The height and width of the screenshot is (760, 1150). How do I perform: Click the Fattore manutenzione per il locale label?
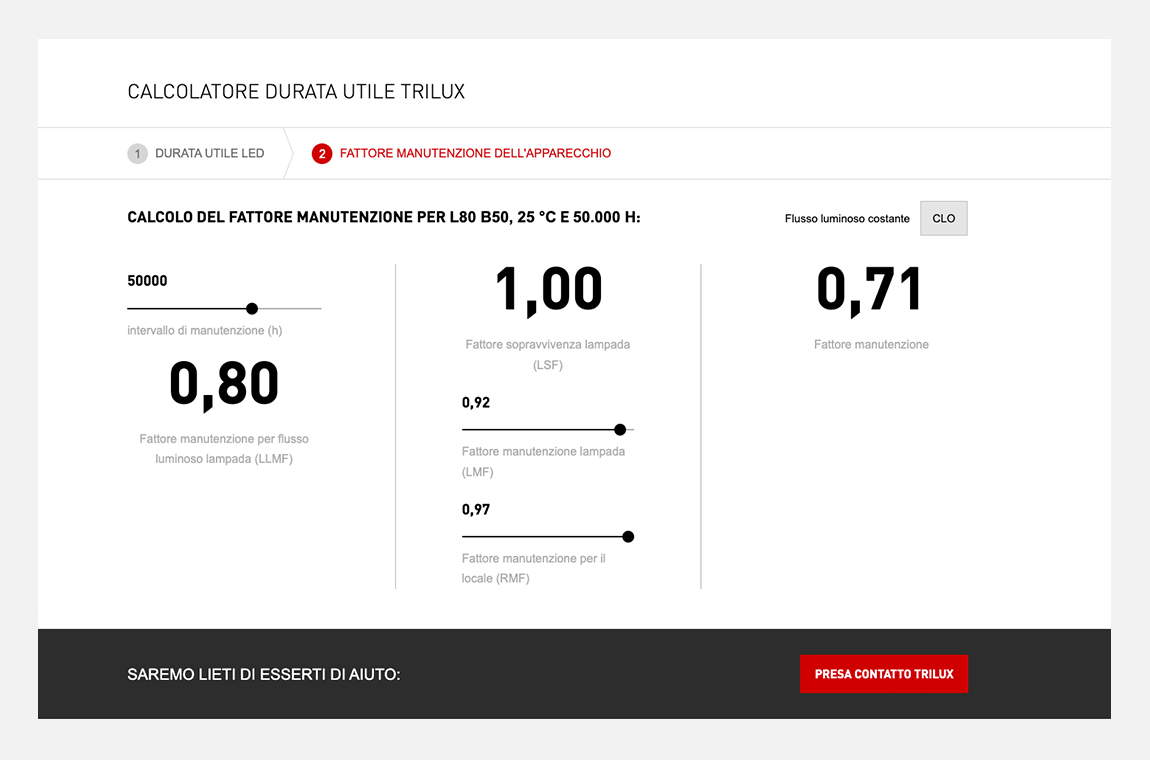tap(534, 569)
